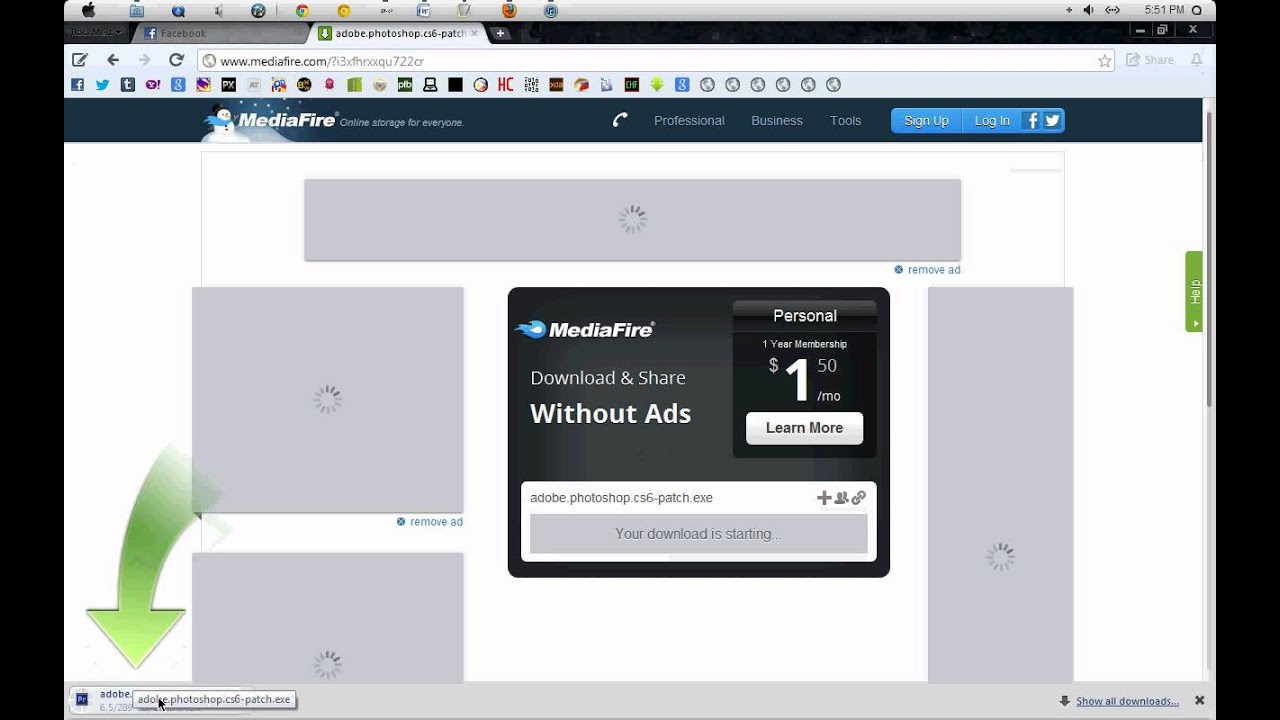This screenshot has height=720, width=1280.
Task: Click the page vertical scrollbar
Action: click(1209, 260)
